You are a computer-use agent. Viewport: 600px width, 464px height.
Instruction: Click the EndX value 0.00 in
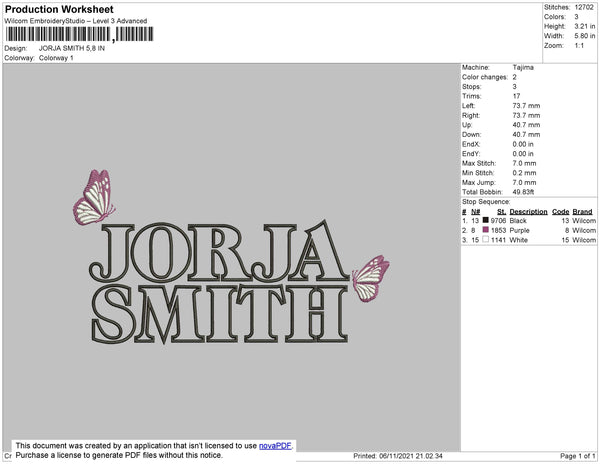(523, 144)
